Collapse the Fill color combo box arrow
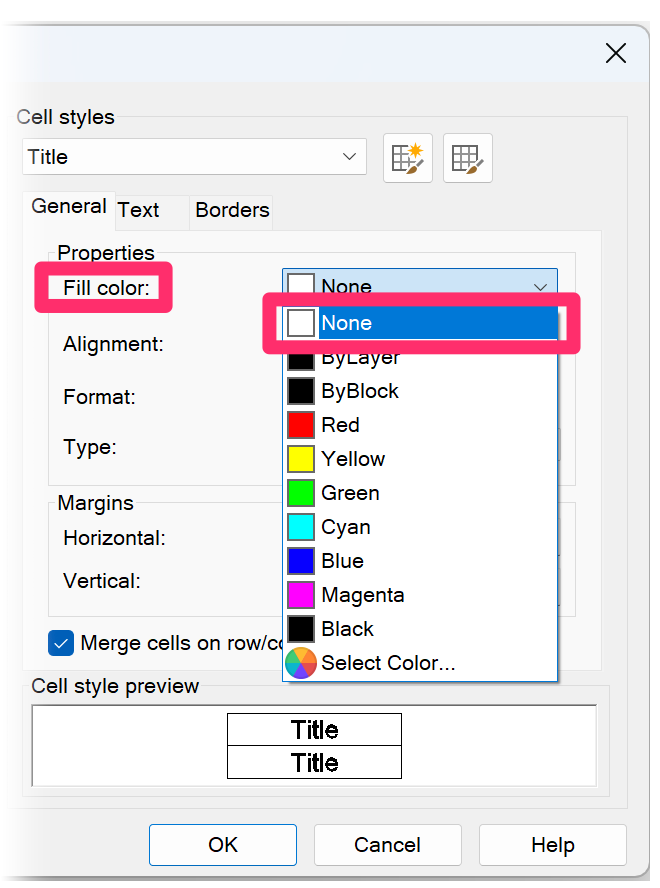The height and width of the screenshot is (888, 660). point(540,286)
